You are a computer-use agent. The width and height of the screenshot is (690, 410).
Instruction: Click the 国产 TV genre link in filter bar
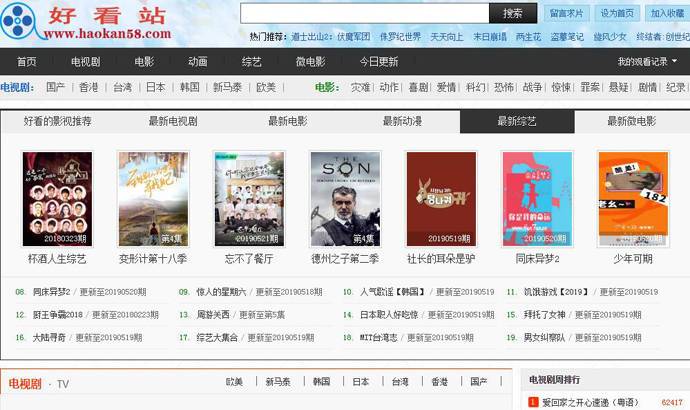[x=55, y=87]
